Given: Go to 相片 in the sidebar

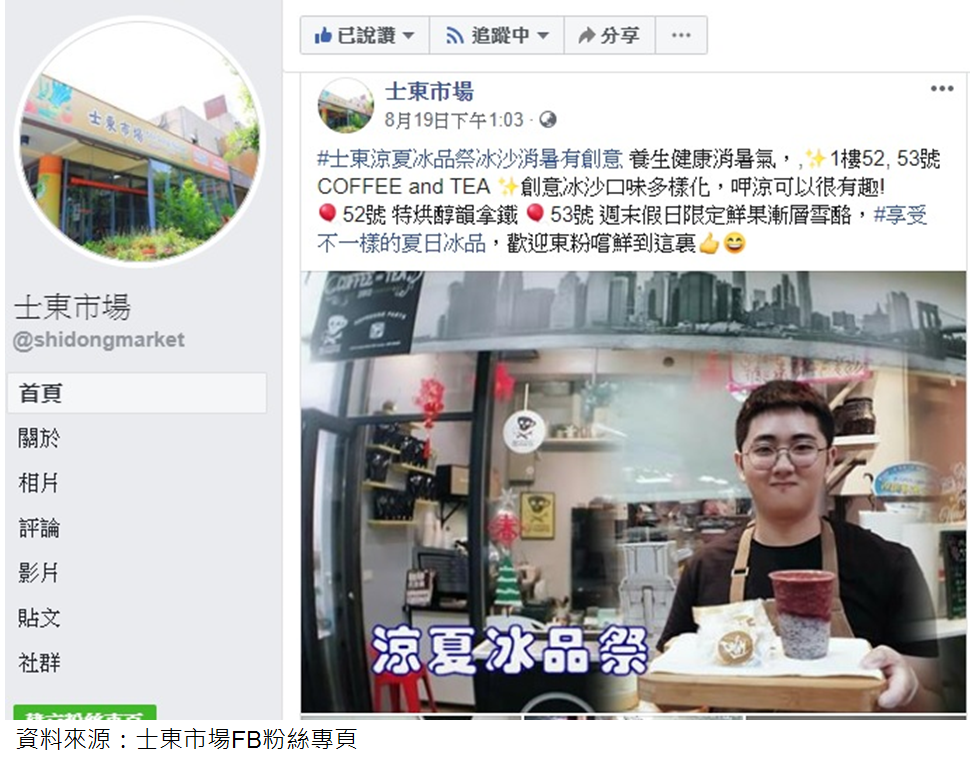Looking at the screenshot, I should coord(38,483).
